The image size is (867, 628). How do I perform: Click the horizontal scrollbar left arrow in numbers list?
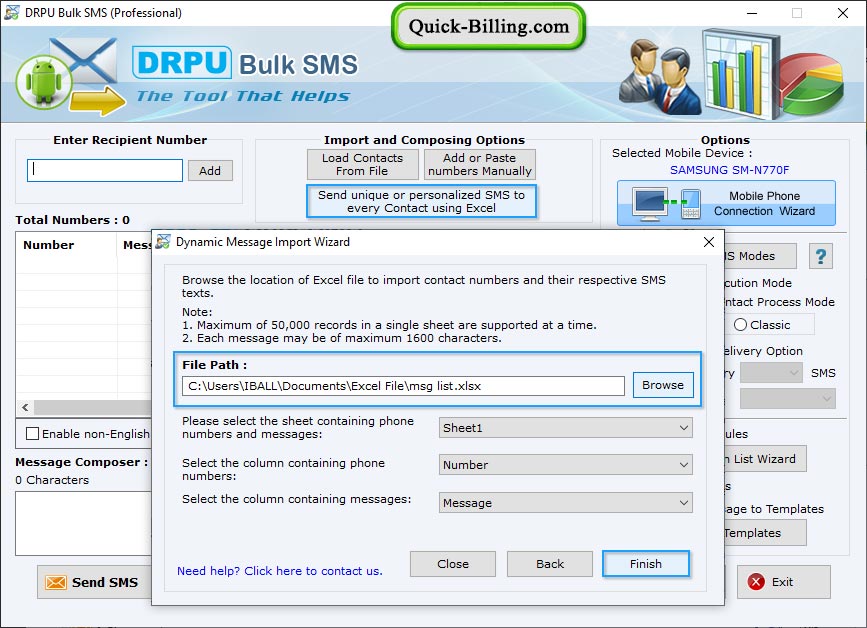[x=25, y=407]
